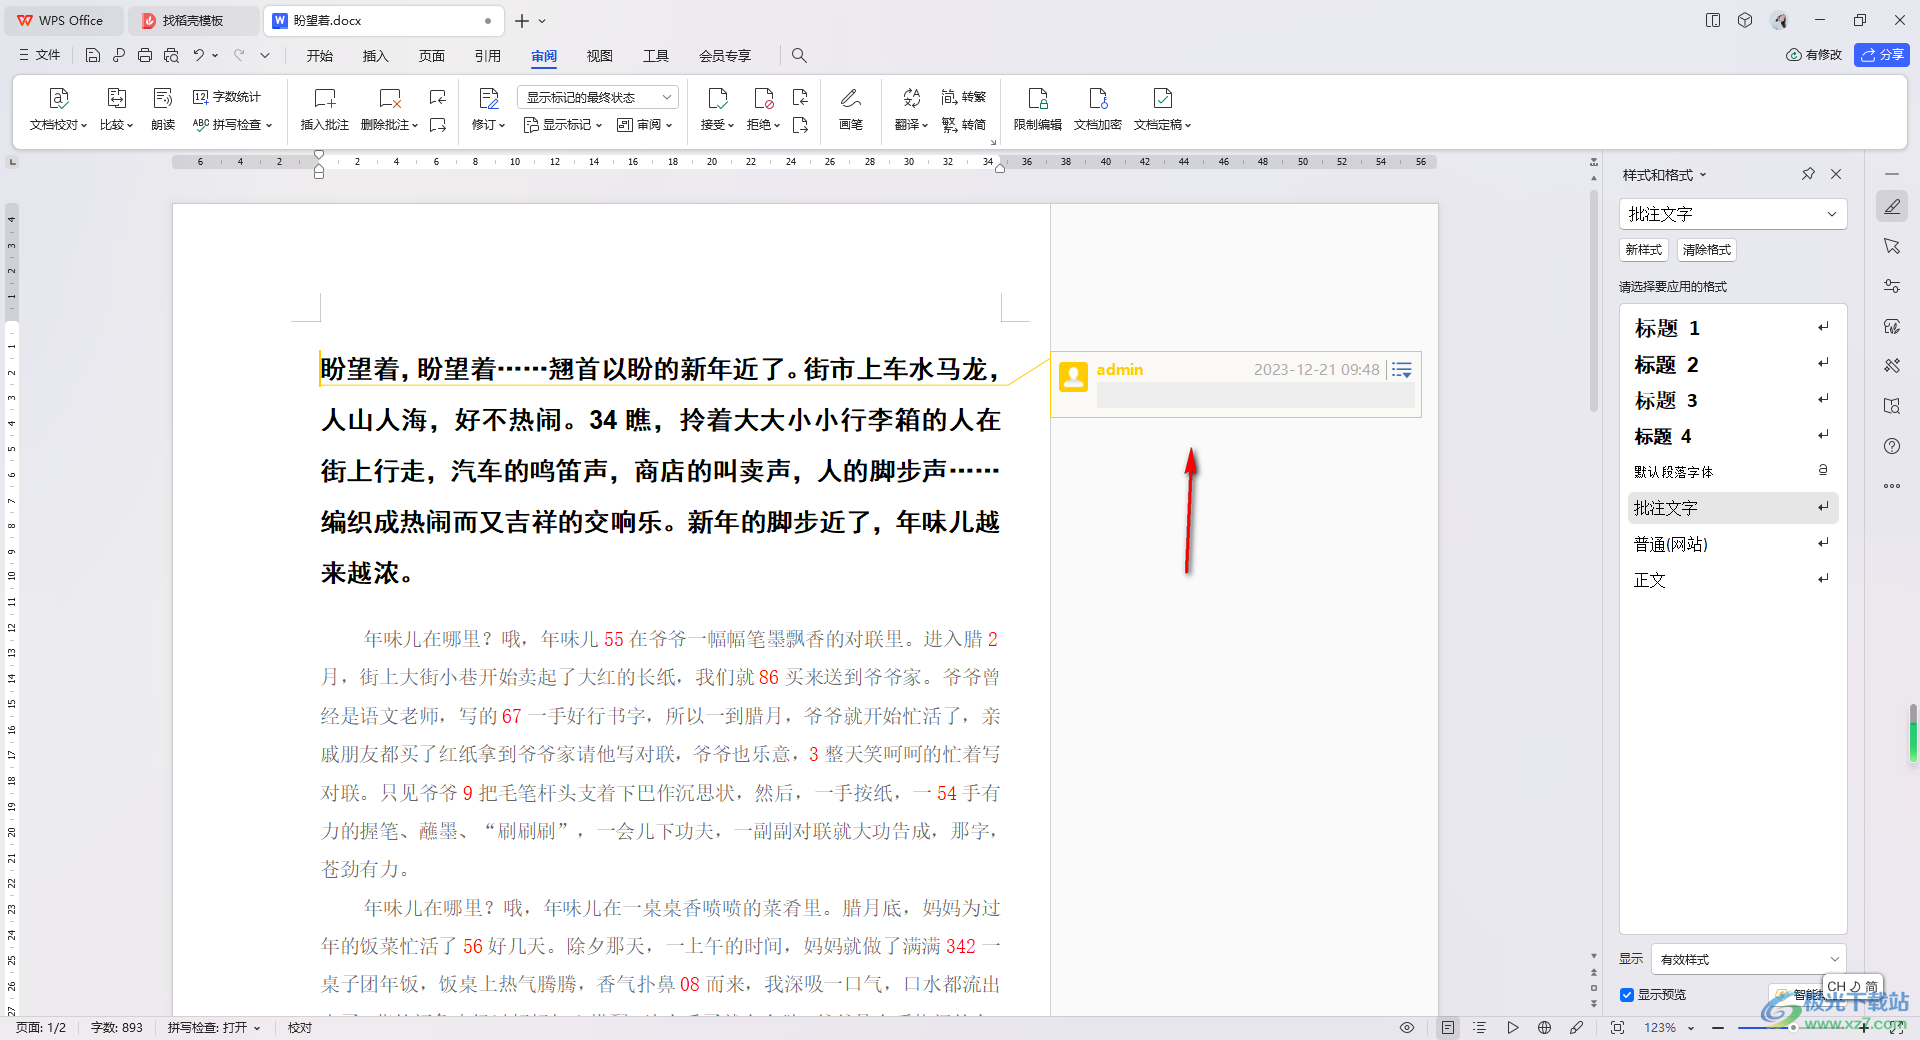Click the document vertical scrollbar
The height and width of the screenshot is (1040, 1920).
tap(1594, 300)
